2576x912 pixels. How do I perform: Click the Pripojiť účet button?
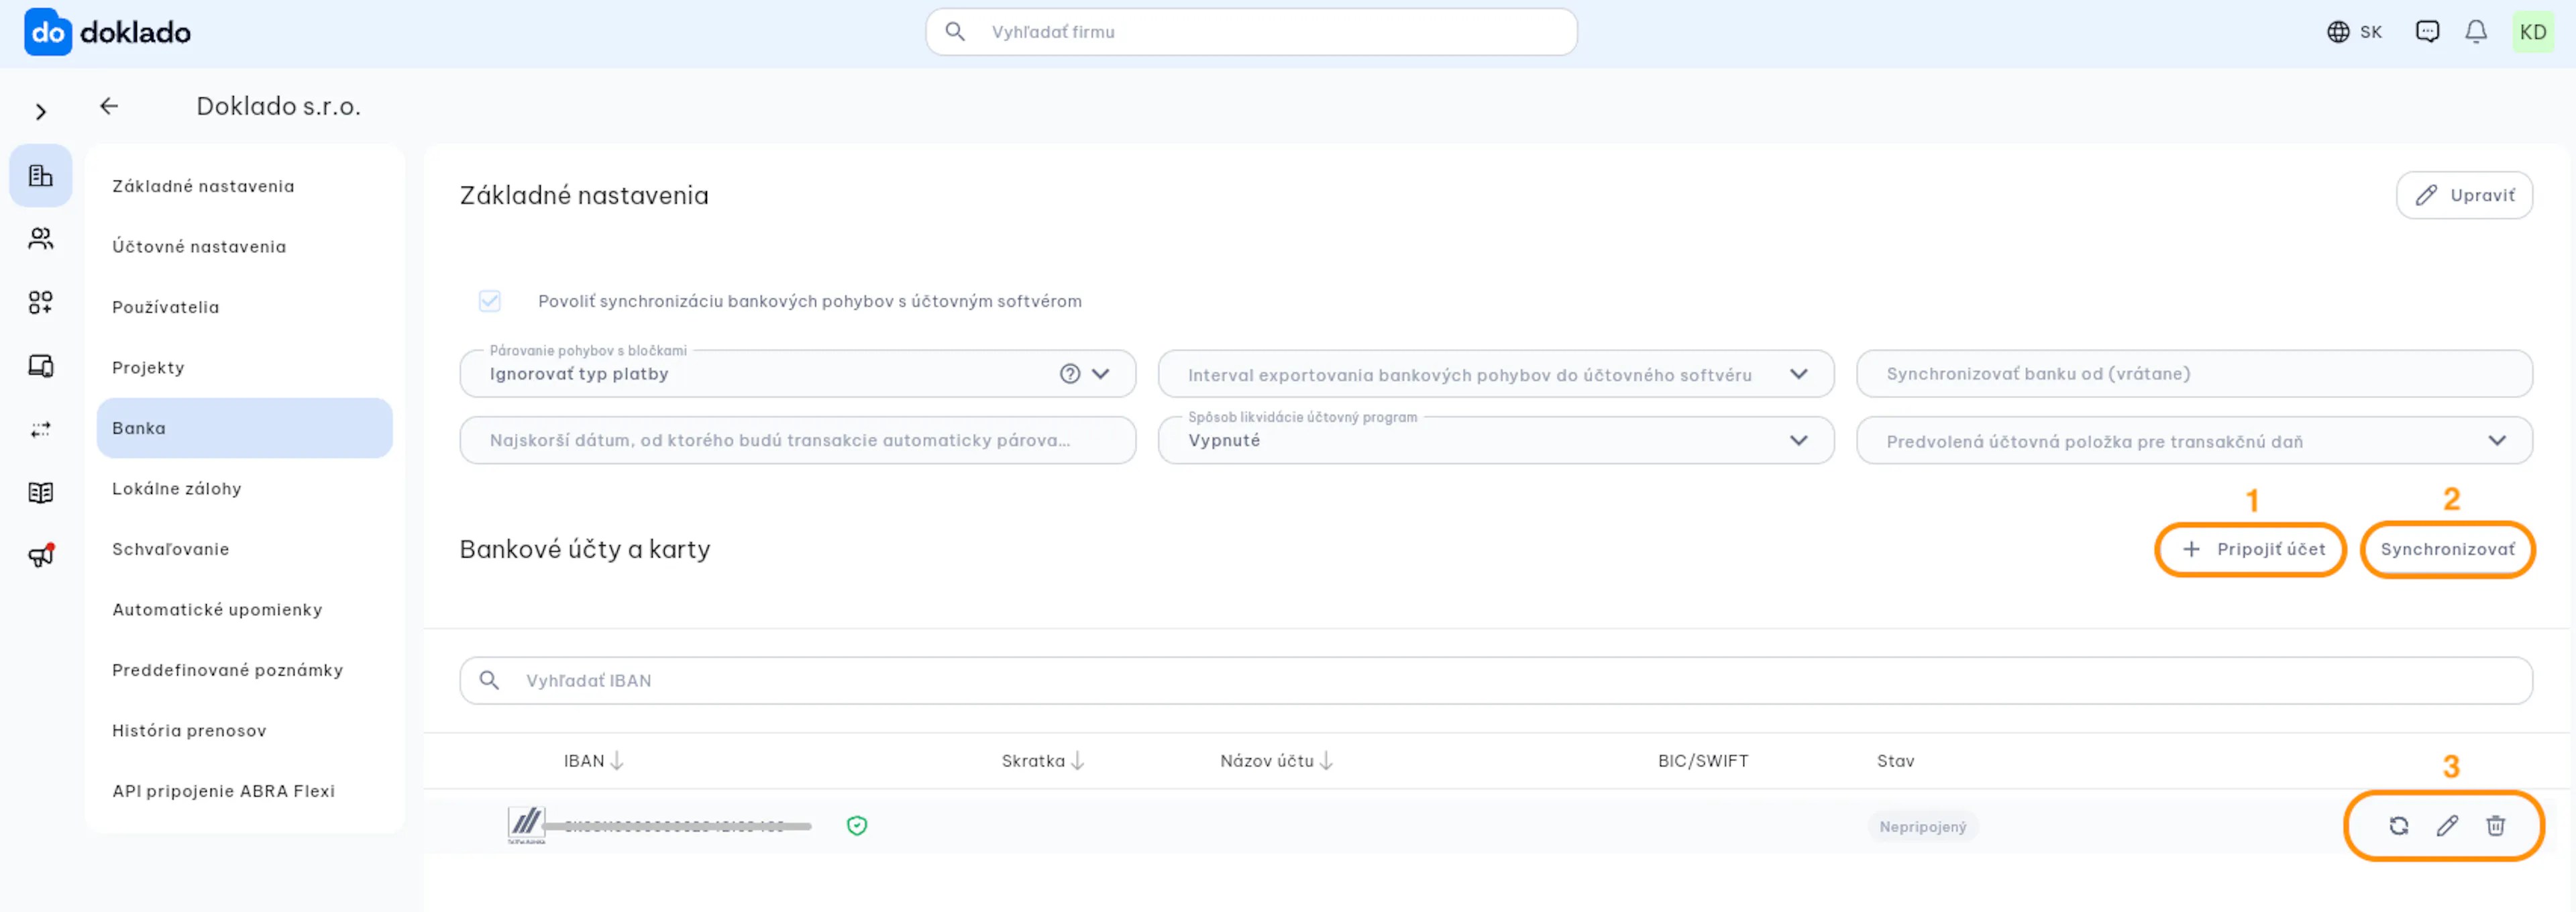coord(2251,549)
